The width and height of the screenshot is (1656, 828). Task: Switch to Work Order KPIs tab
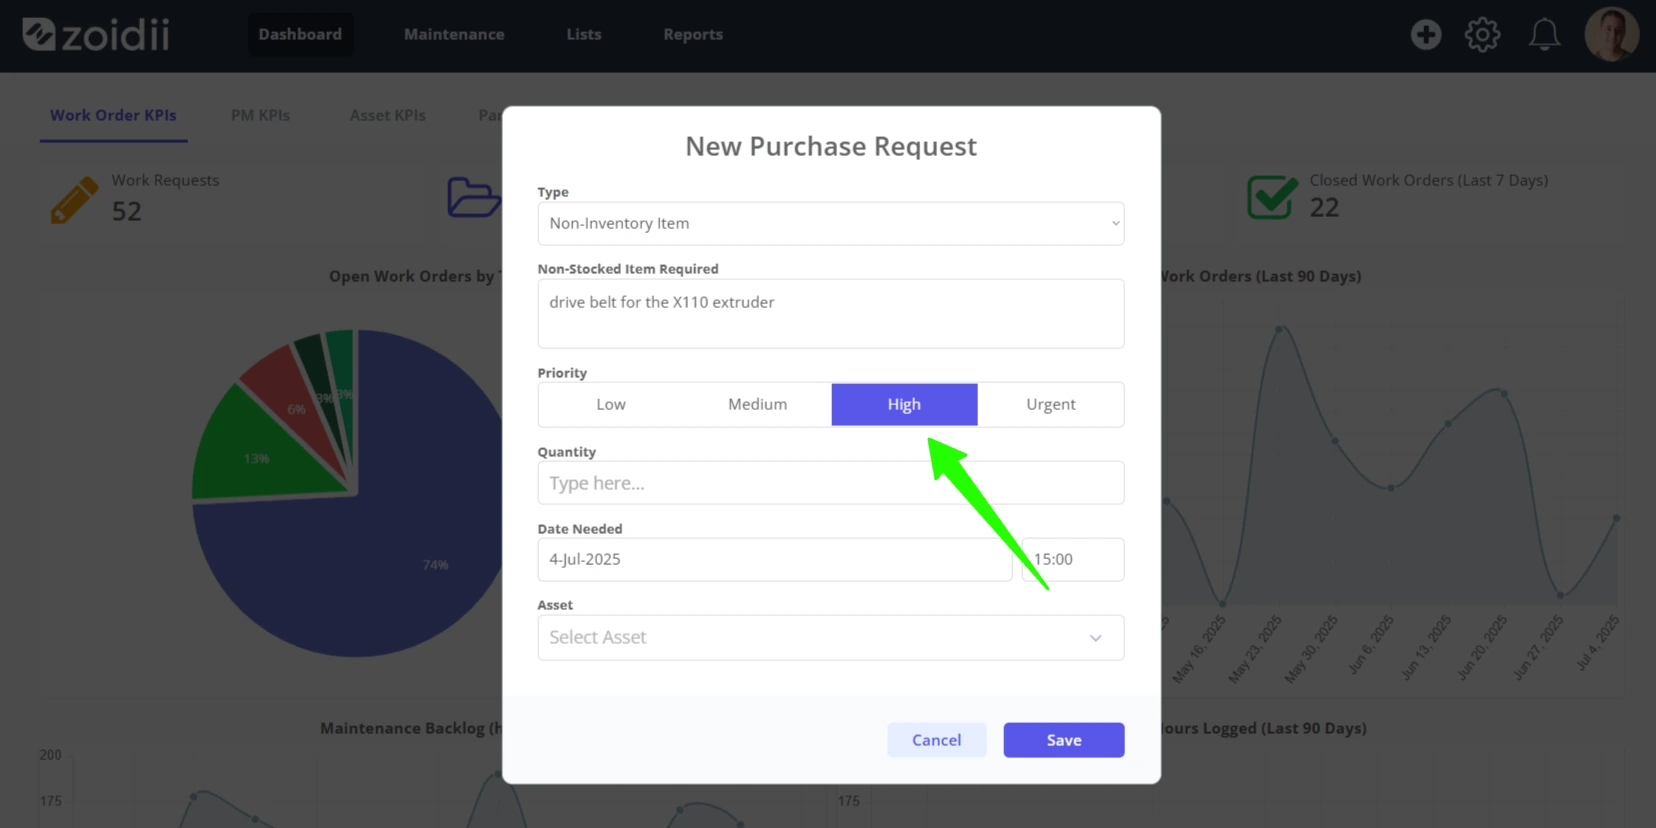click(113, 115)
